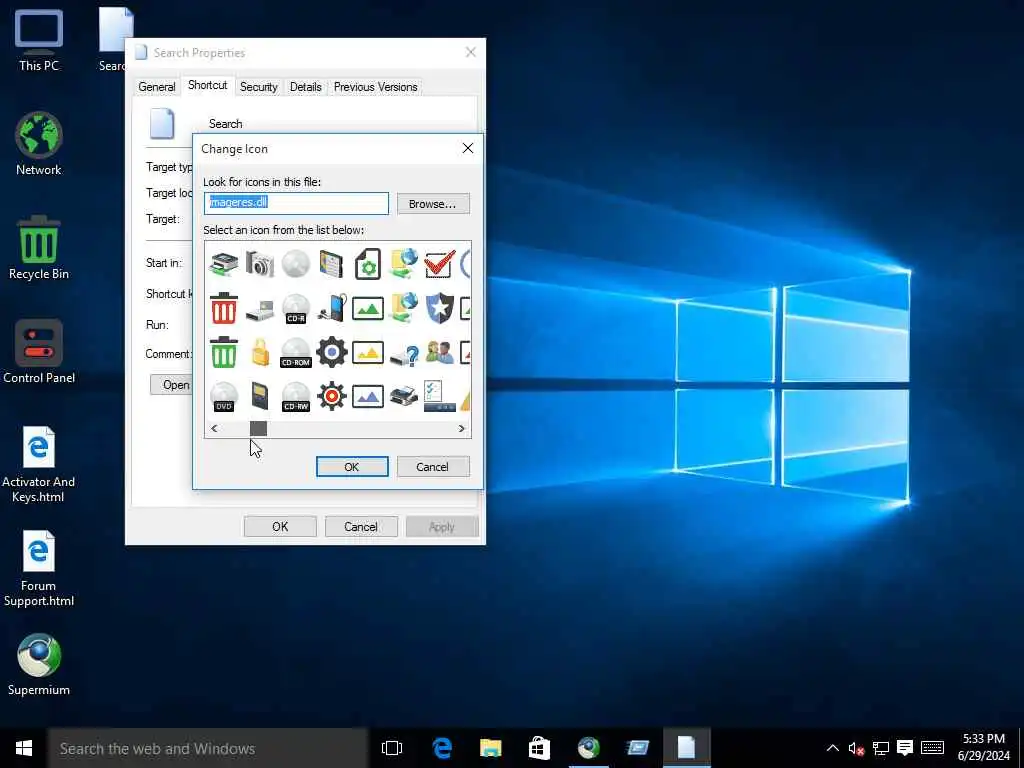1024x768 pixels.
Task: Open the Store from the taskbar
Action: click(539, 748)
